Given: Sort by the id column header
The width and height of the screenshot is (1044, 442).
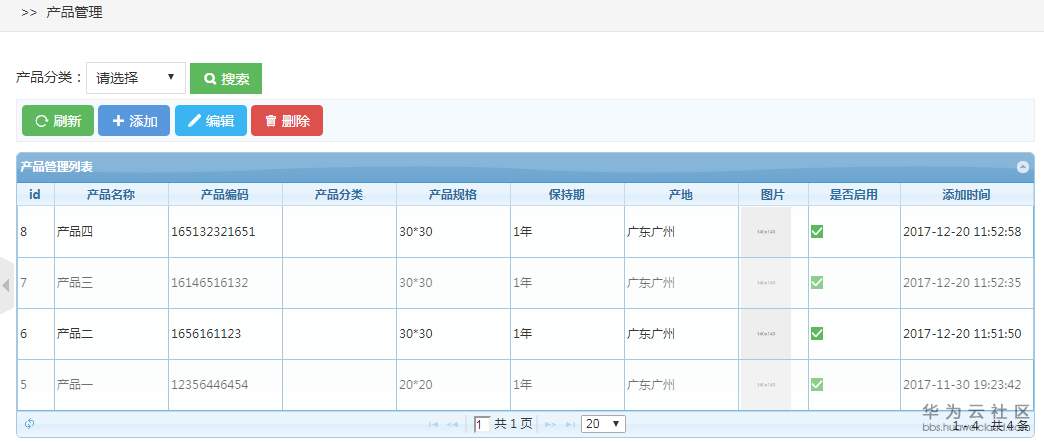Looking at the screenshot, I should click(x=35, y=194).
